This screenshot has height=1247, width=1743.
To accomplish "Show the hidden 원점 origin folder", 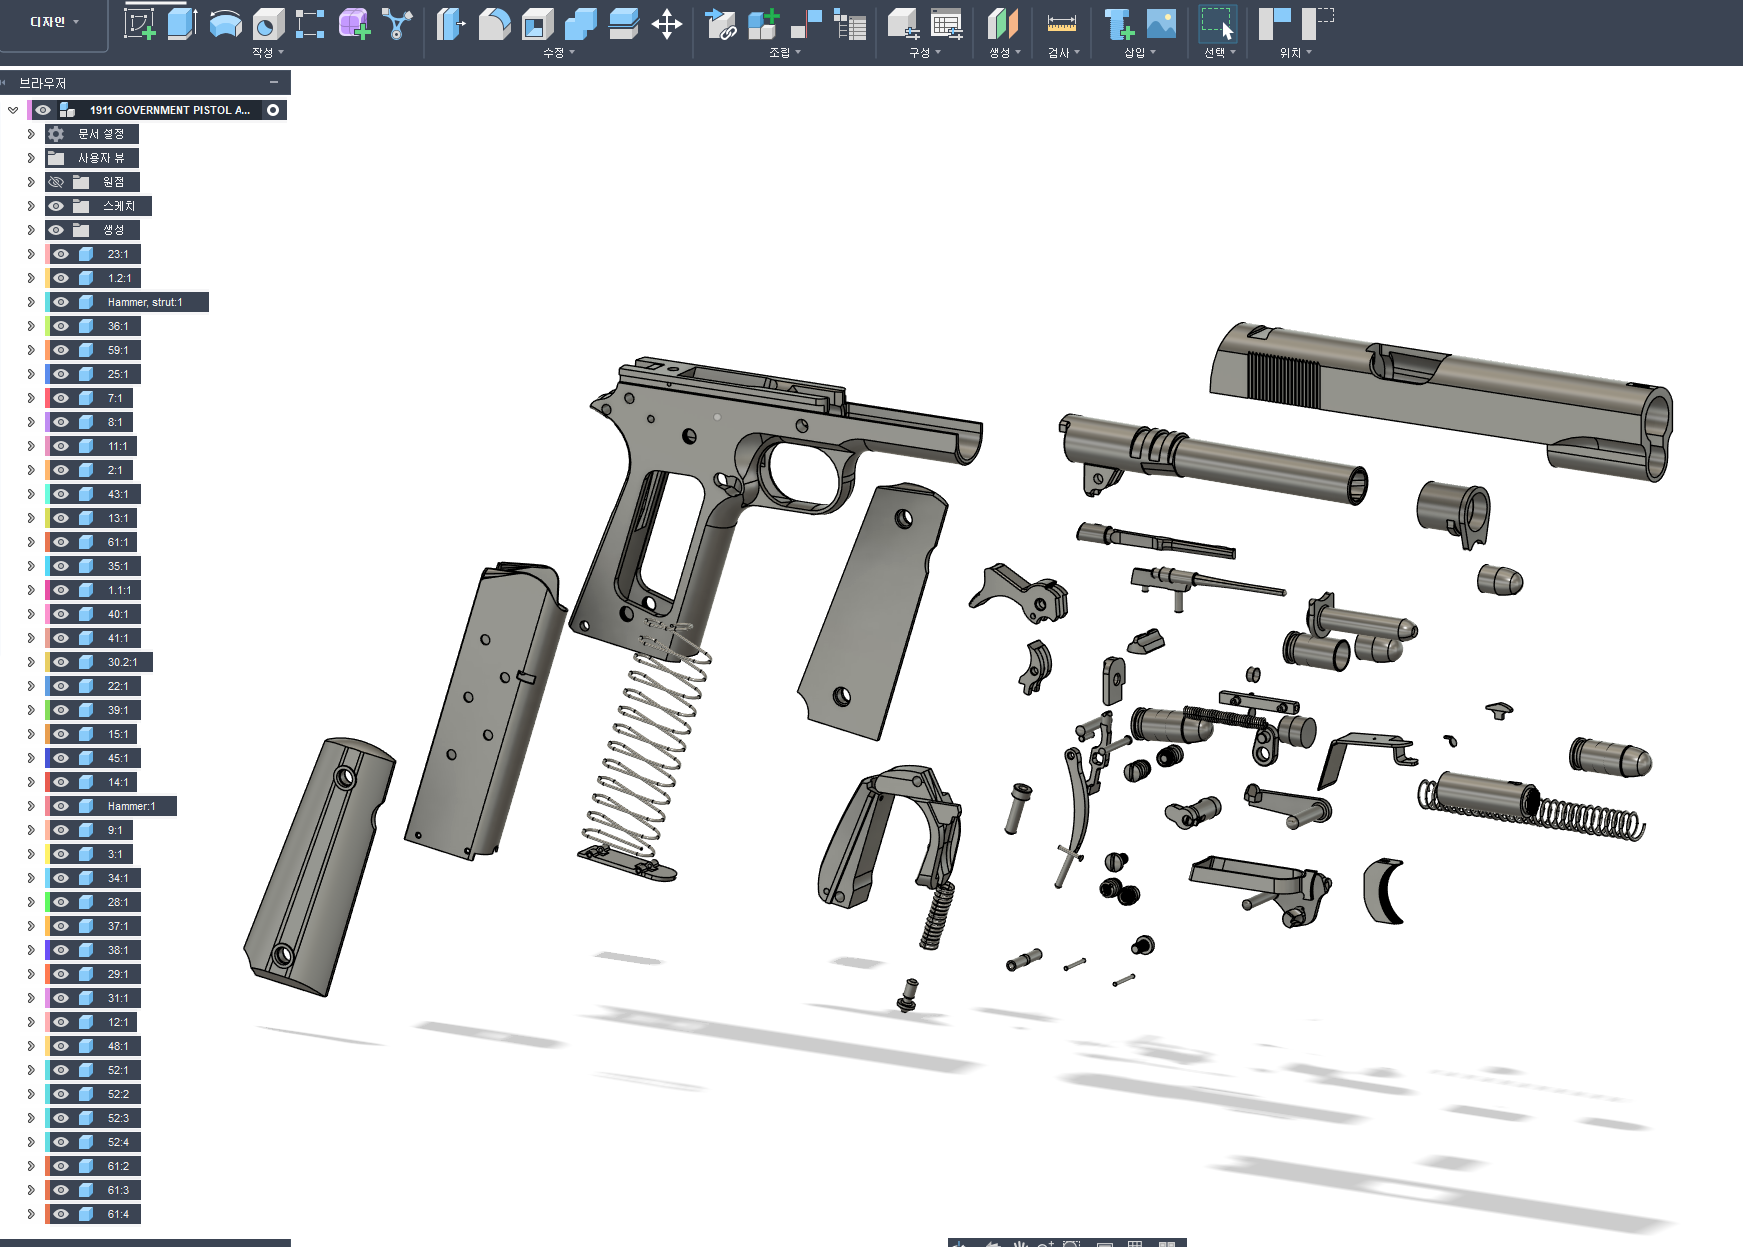I will 56,182.
